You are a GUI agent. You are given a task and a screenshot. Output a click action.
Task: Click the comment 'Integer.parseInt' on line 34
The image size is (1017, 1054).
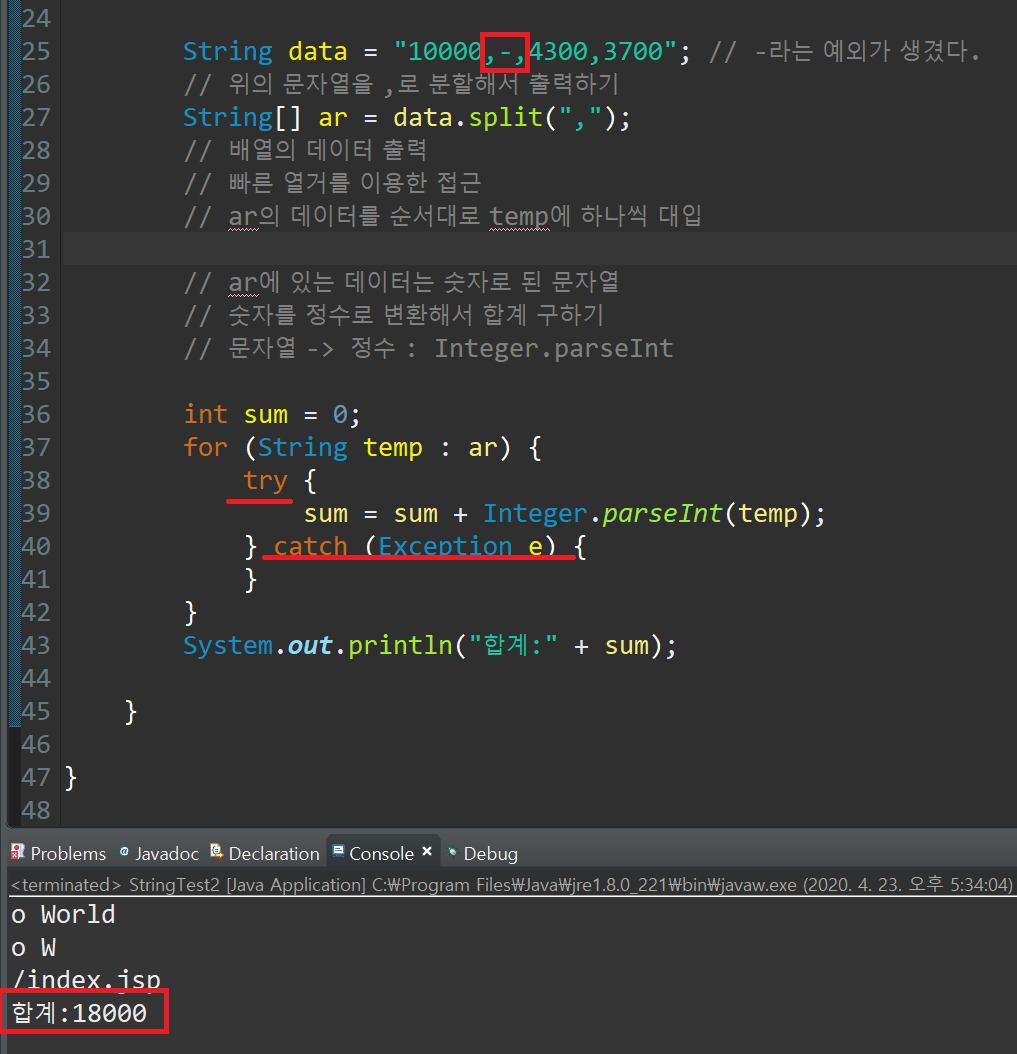[x=553, y=348]
